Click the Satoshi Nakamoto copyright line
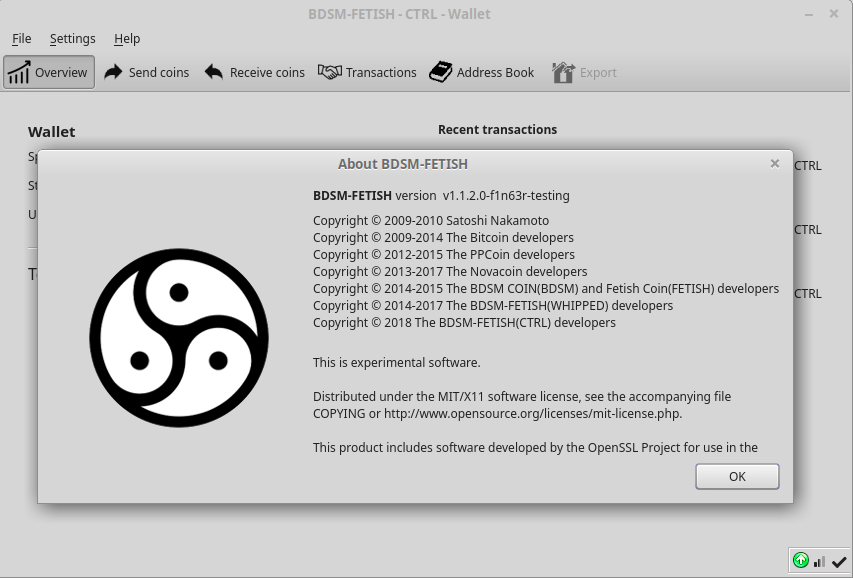This screenshot has height=578, width=853. pos(431,220)
